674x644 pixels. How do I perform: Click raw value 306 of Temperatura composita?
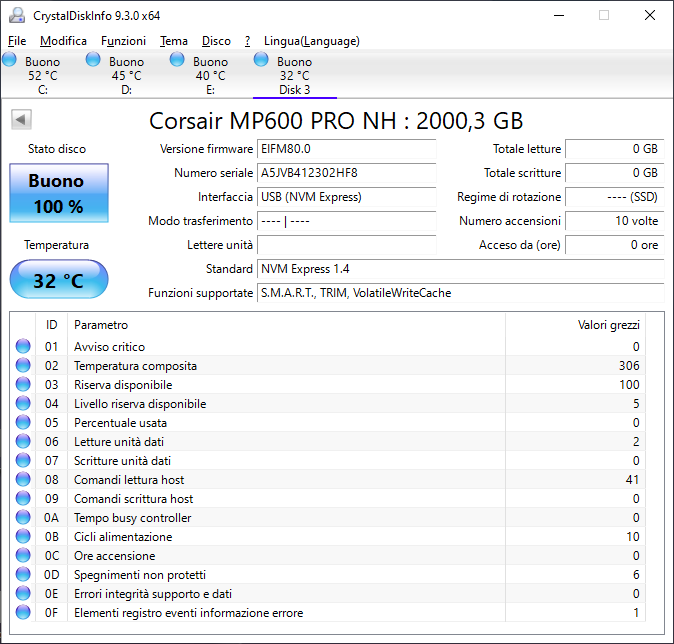[629, 366]
